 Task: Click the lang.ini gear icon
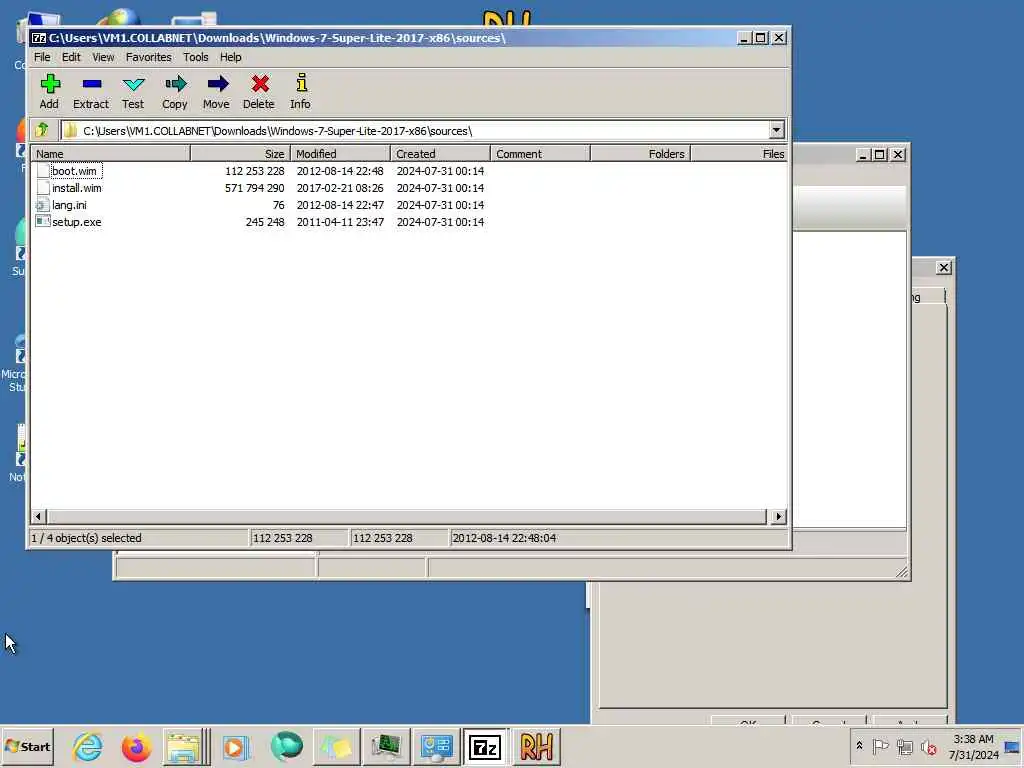pyautogui.click(x=43, y=205)
